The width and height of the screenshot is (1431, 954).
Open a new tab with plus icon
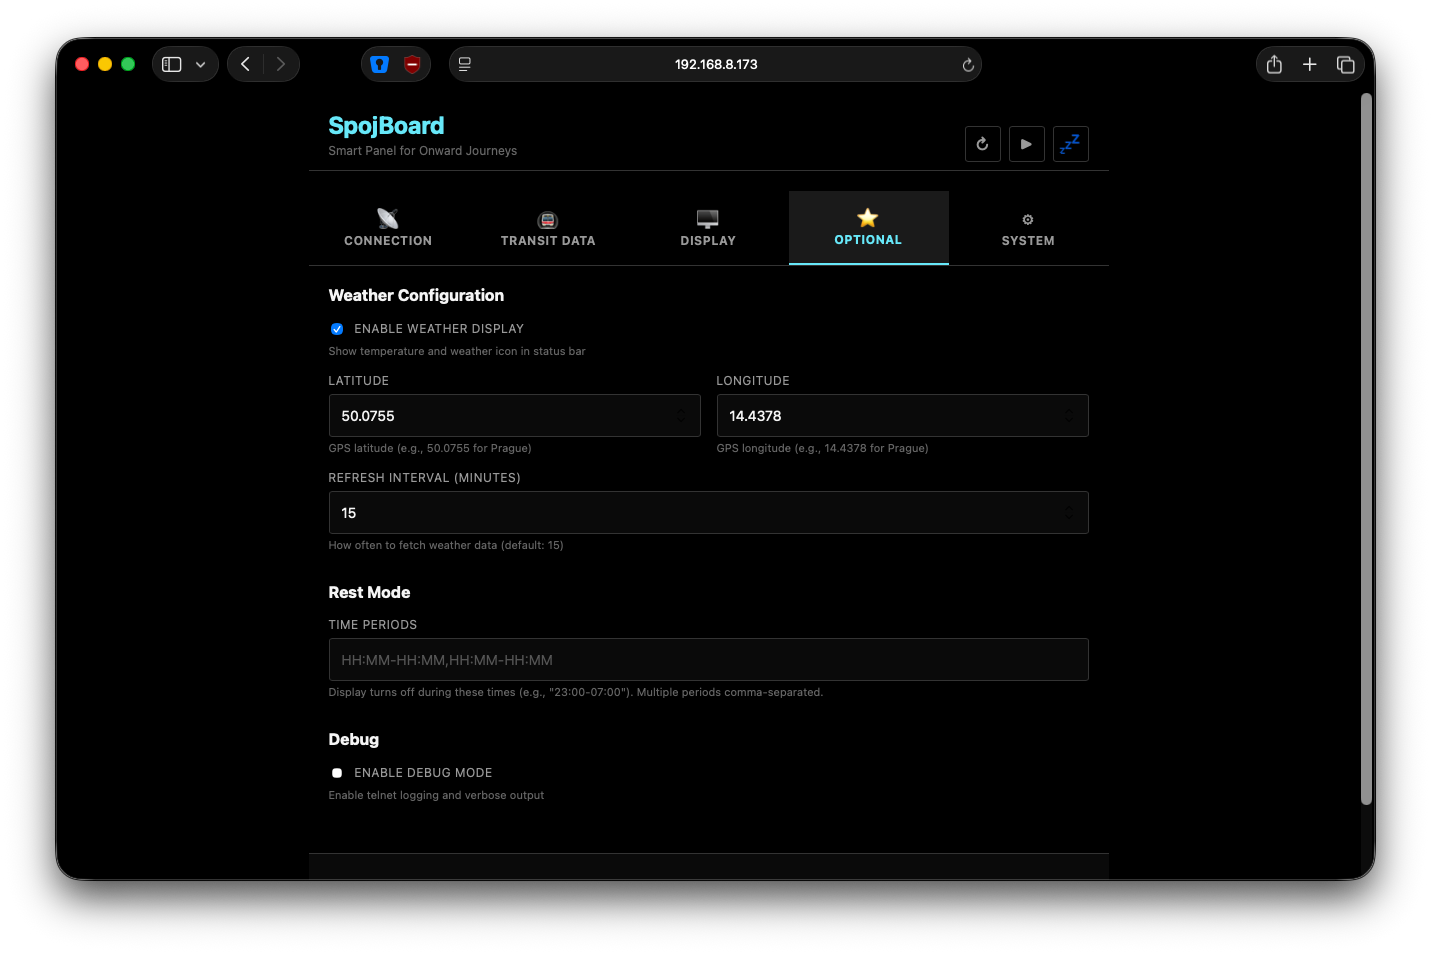point(1309,64)
